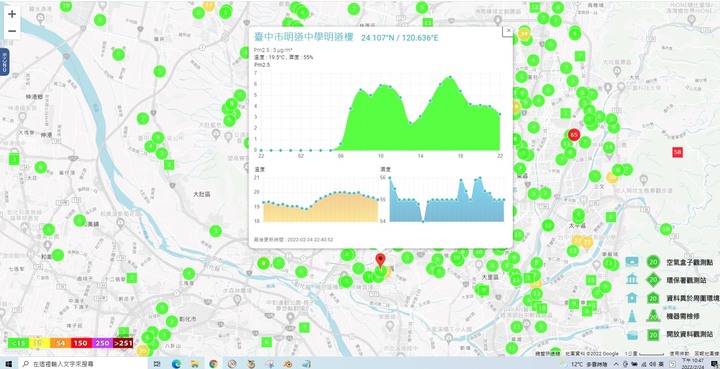Viewport: 720px width, 369px height.
Task: Click the 彰化市 map label
Action: point(187,319)
